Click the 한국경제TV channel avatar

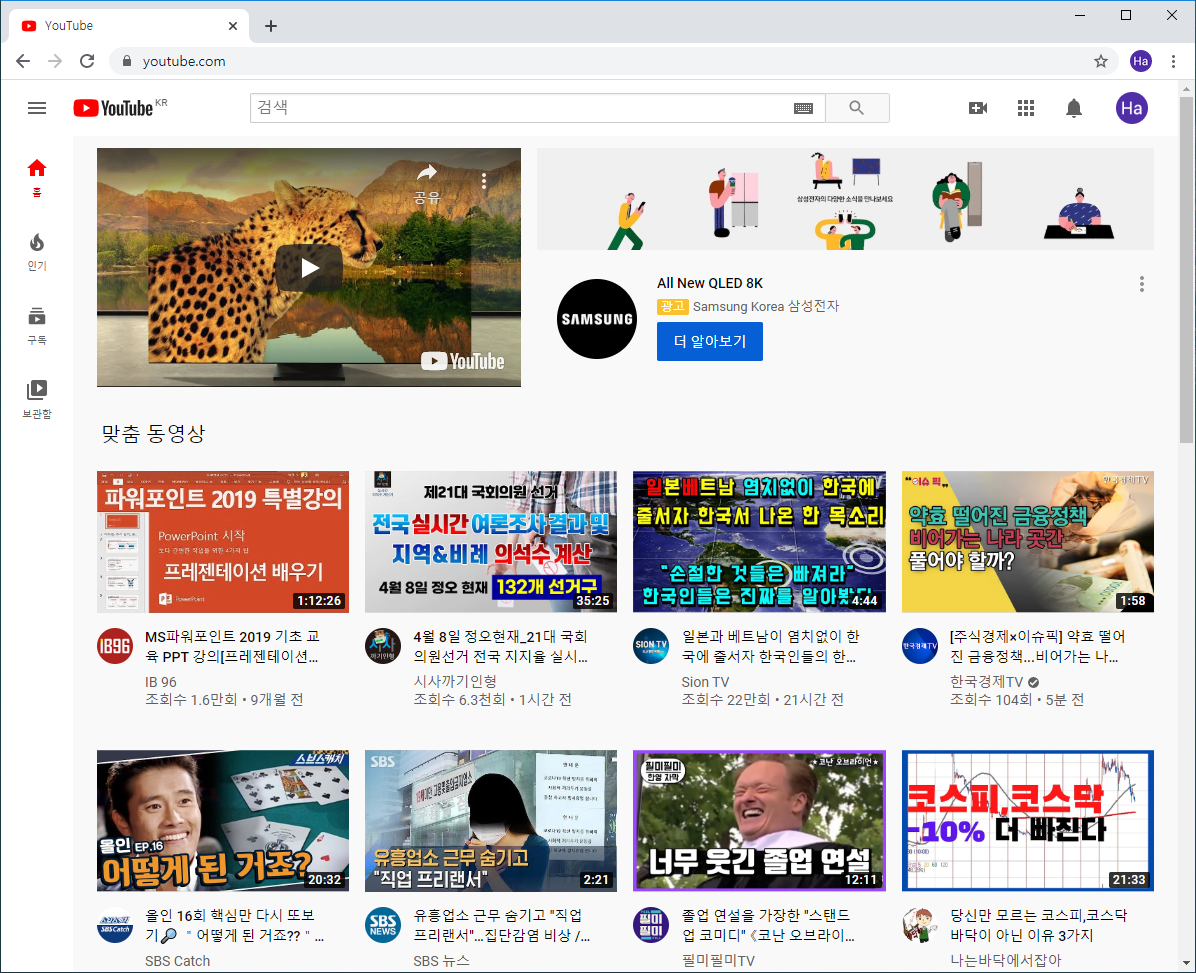(x=920, y=647)
